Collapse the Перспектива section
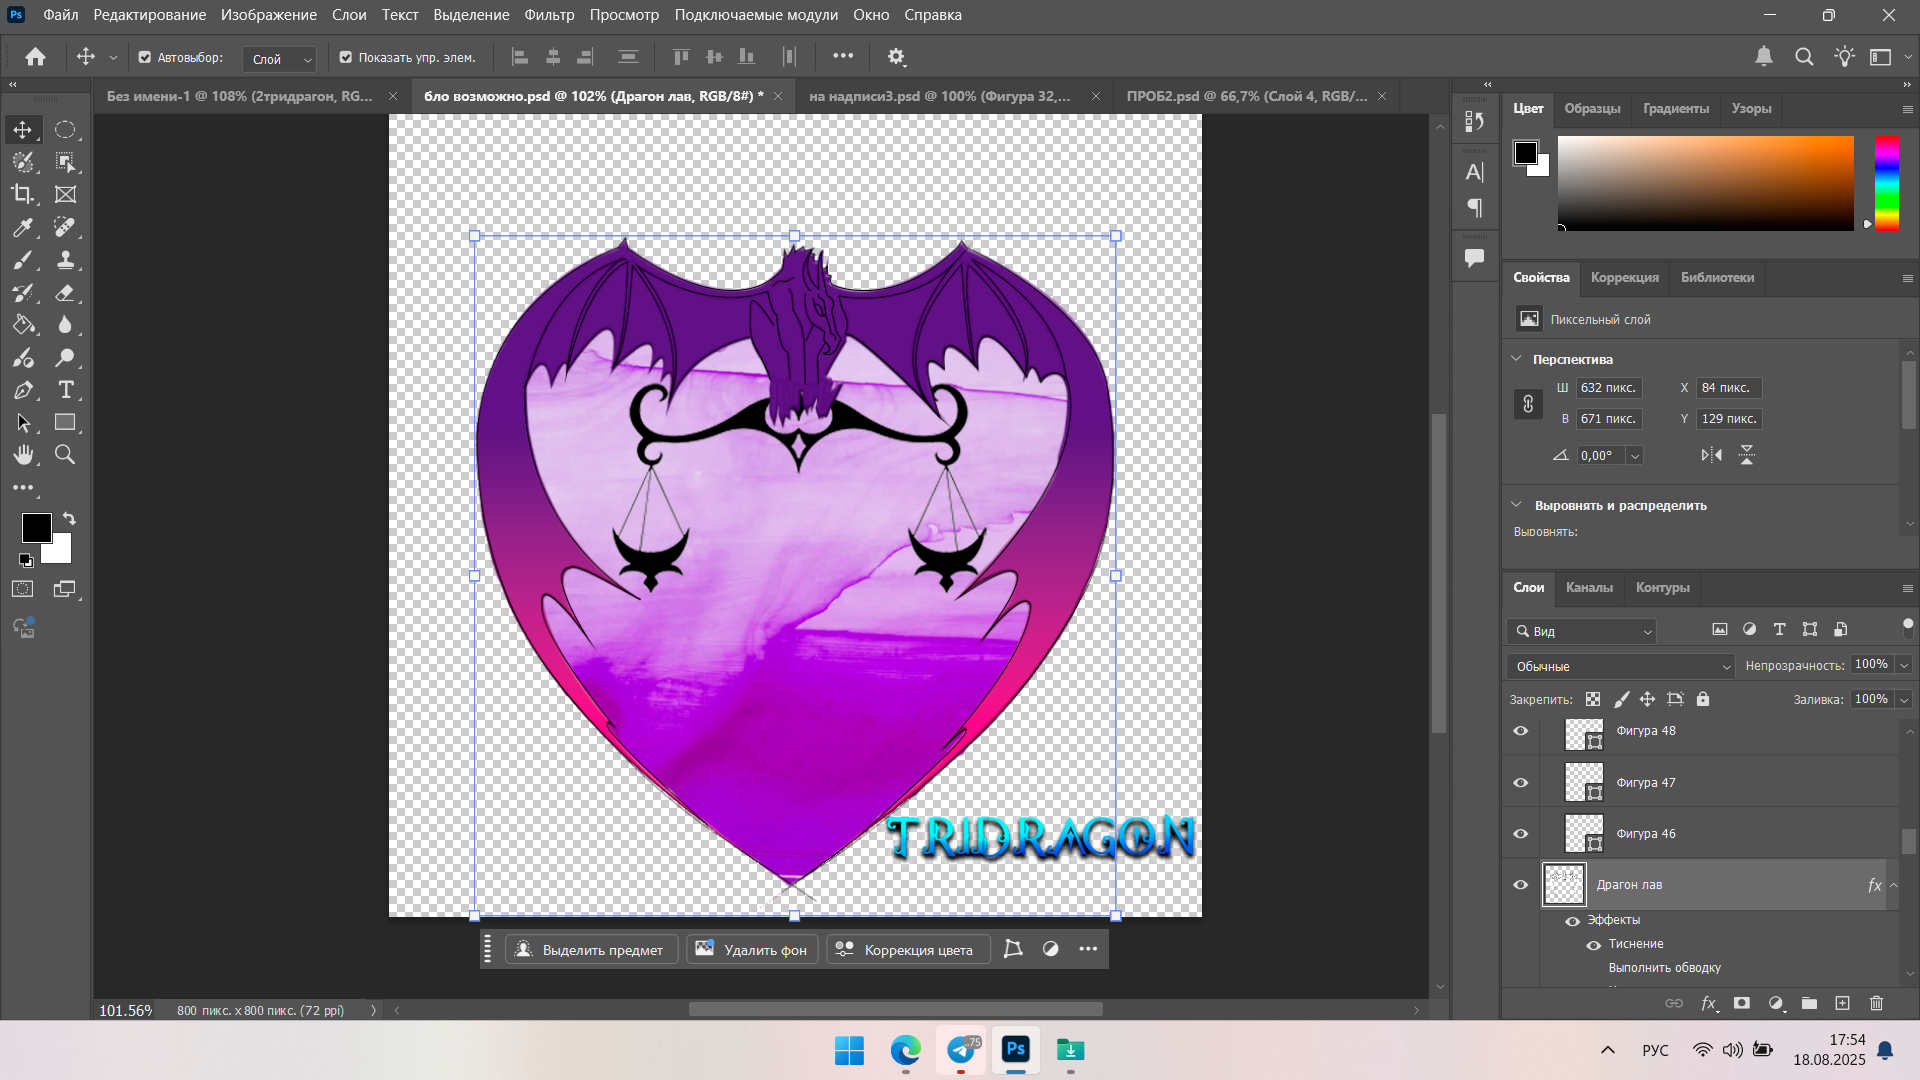This screenshot has width=1920, height=1080. click(1516, 359)
